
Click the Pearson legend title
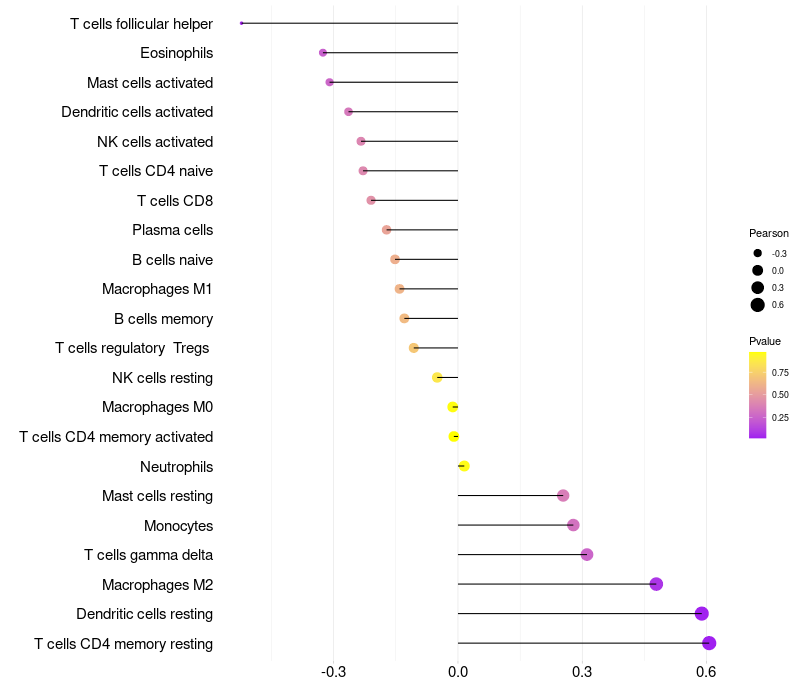(x=768, y=233)
